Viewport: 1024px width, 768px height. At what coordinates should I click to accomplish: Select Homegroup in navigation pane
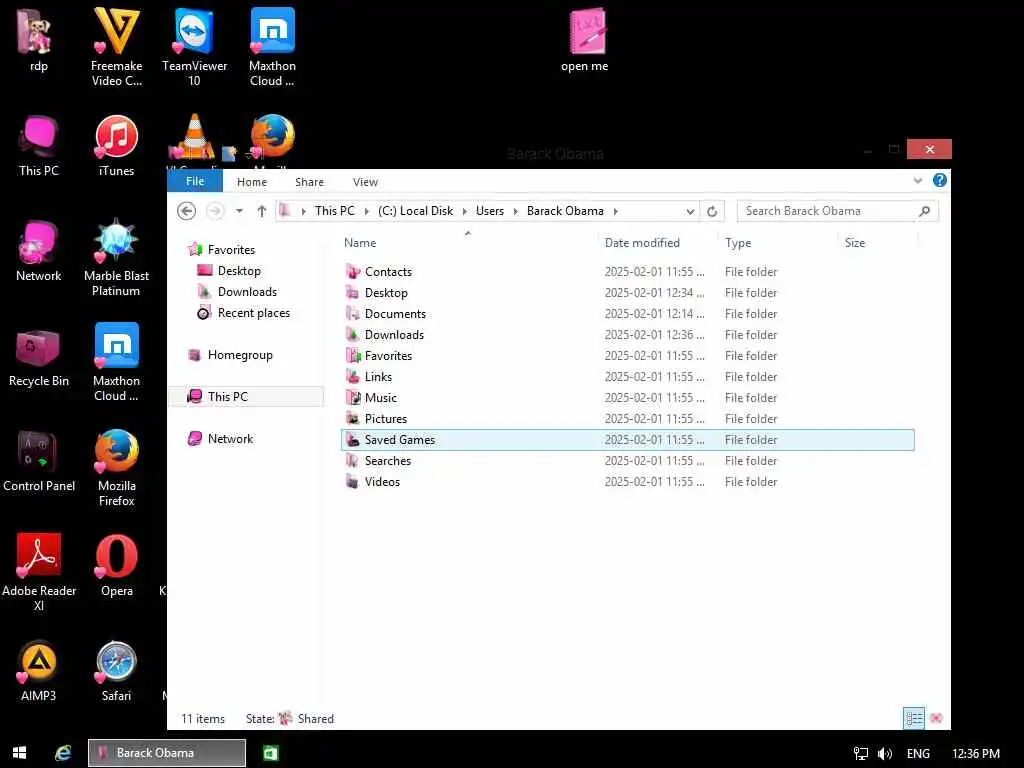(x=230, y=355)
